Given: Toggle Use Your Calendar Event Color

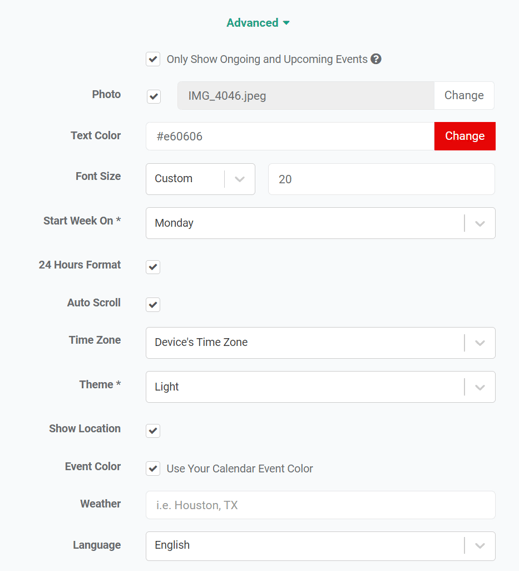Looking at the screenshot, I should pyautogui.click(x=153, y=468).
